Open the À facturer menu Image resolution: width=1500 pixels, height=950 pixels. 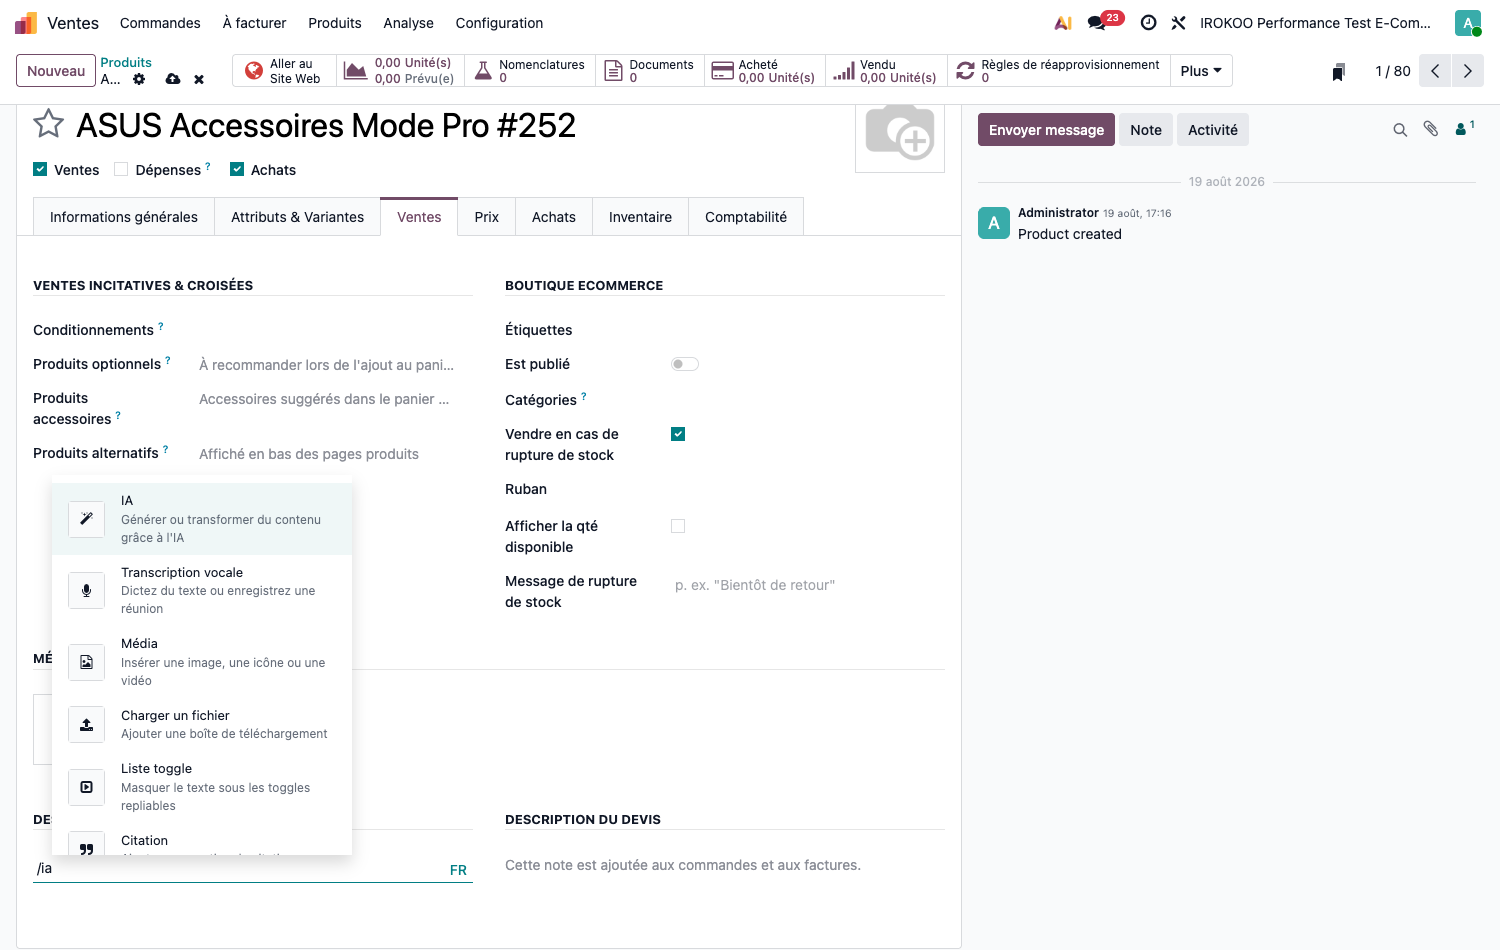point(254,23)
